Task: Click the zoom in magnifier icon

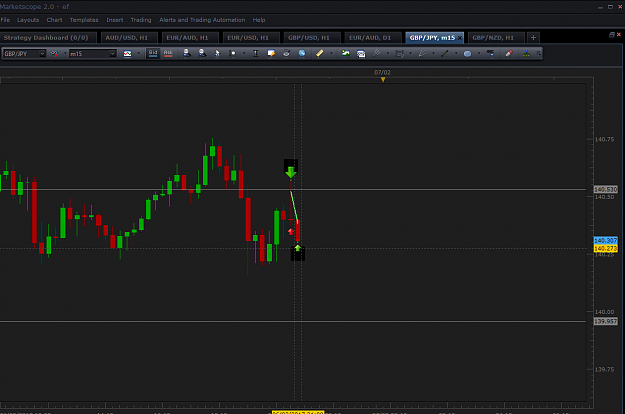Action: tap(187, 53)
